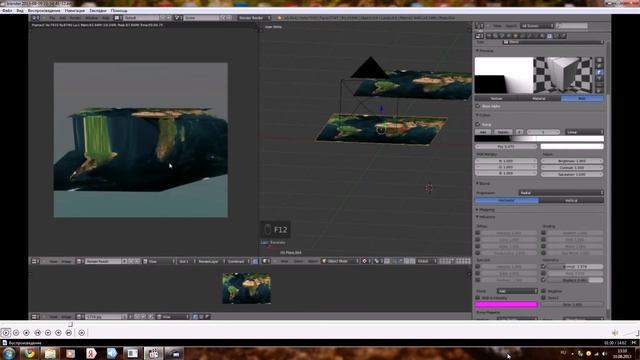Open the Object properties tab

click(x=515, y=36)
